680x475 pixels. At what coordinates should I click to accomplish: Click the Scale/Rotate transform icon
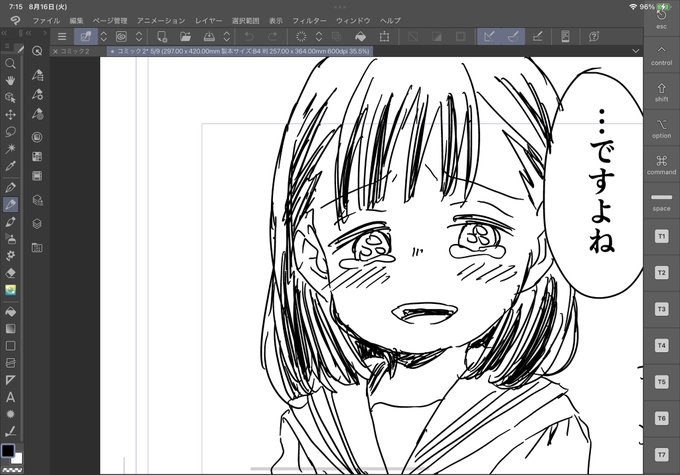tap(384, 36)
